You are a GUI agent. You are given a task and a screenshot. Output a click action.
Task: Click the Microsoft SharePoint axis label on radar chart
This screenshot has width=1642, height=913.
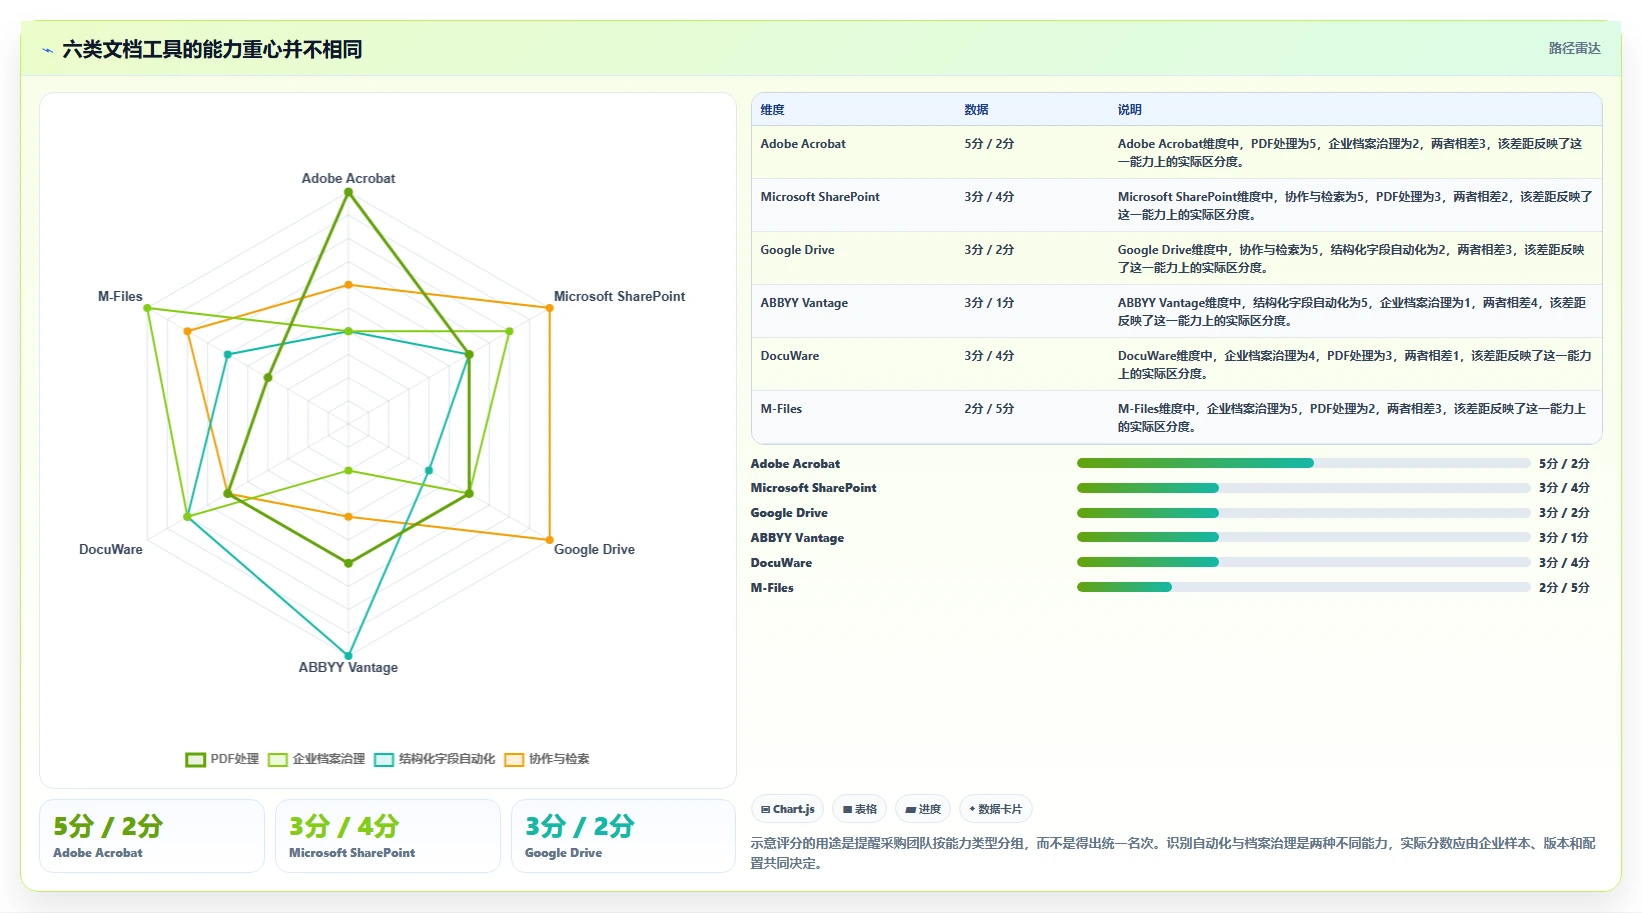[x=619, y=296]
